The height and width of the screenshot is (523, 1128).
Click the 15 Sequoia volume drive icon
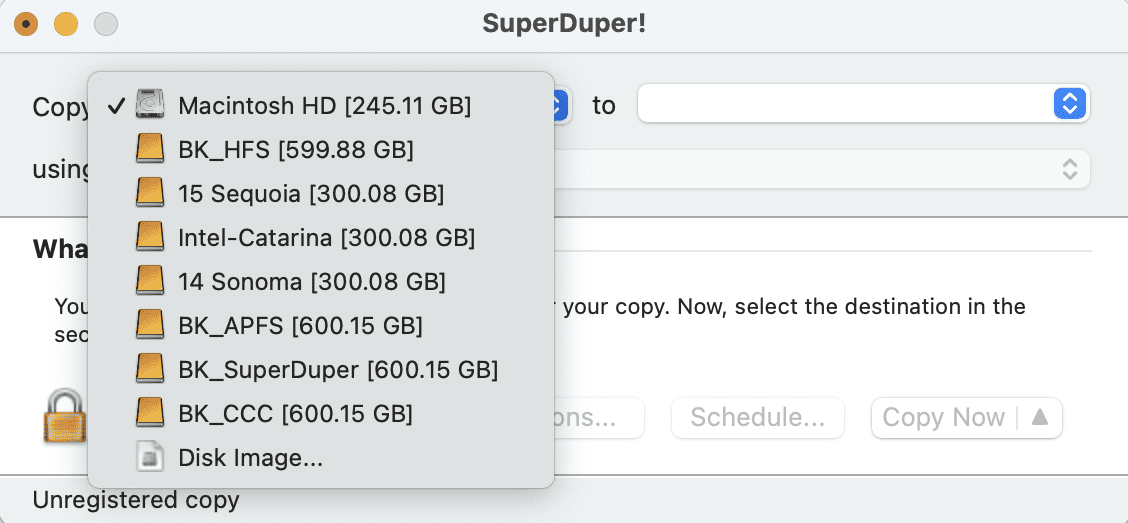[x=150, y=194]
